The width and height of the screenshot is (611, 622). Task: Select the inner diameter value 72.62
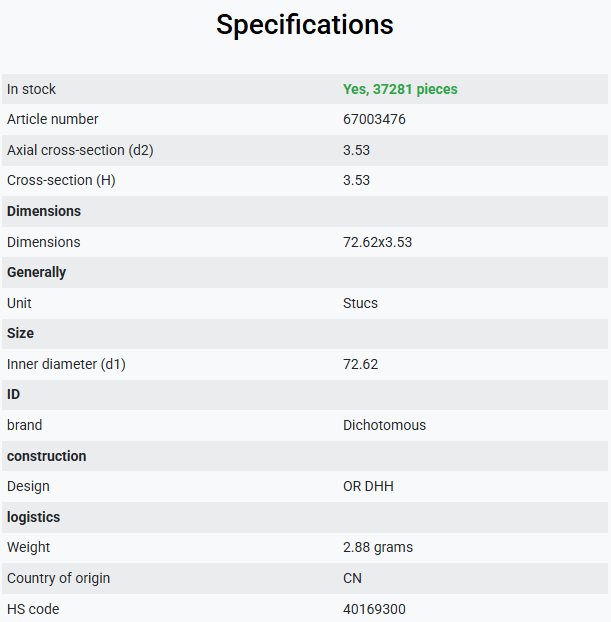(x=360, y=365)
